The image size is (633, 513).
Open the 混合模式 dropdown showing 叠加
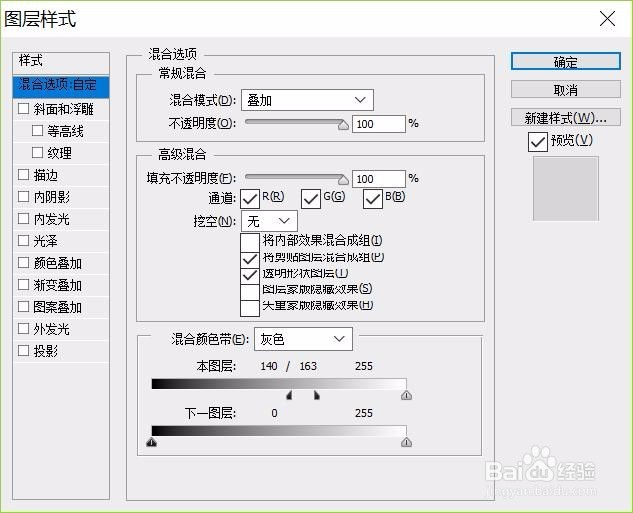[x=307, y=100]
